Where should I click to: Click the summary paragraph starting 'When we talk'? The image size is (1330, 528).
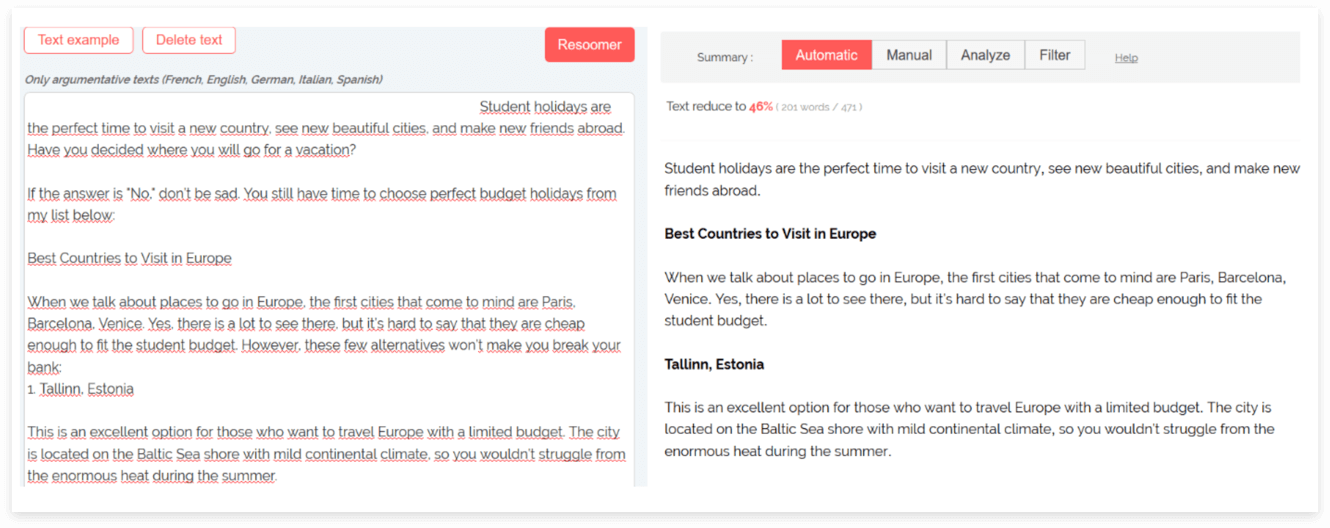pos(975,299)
